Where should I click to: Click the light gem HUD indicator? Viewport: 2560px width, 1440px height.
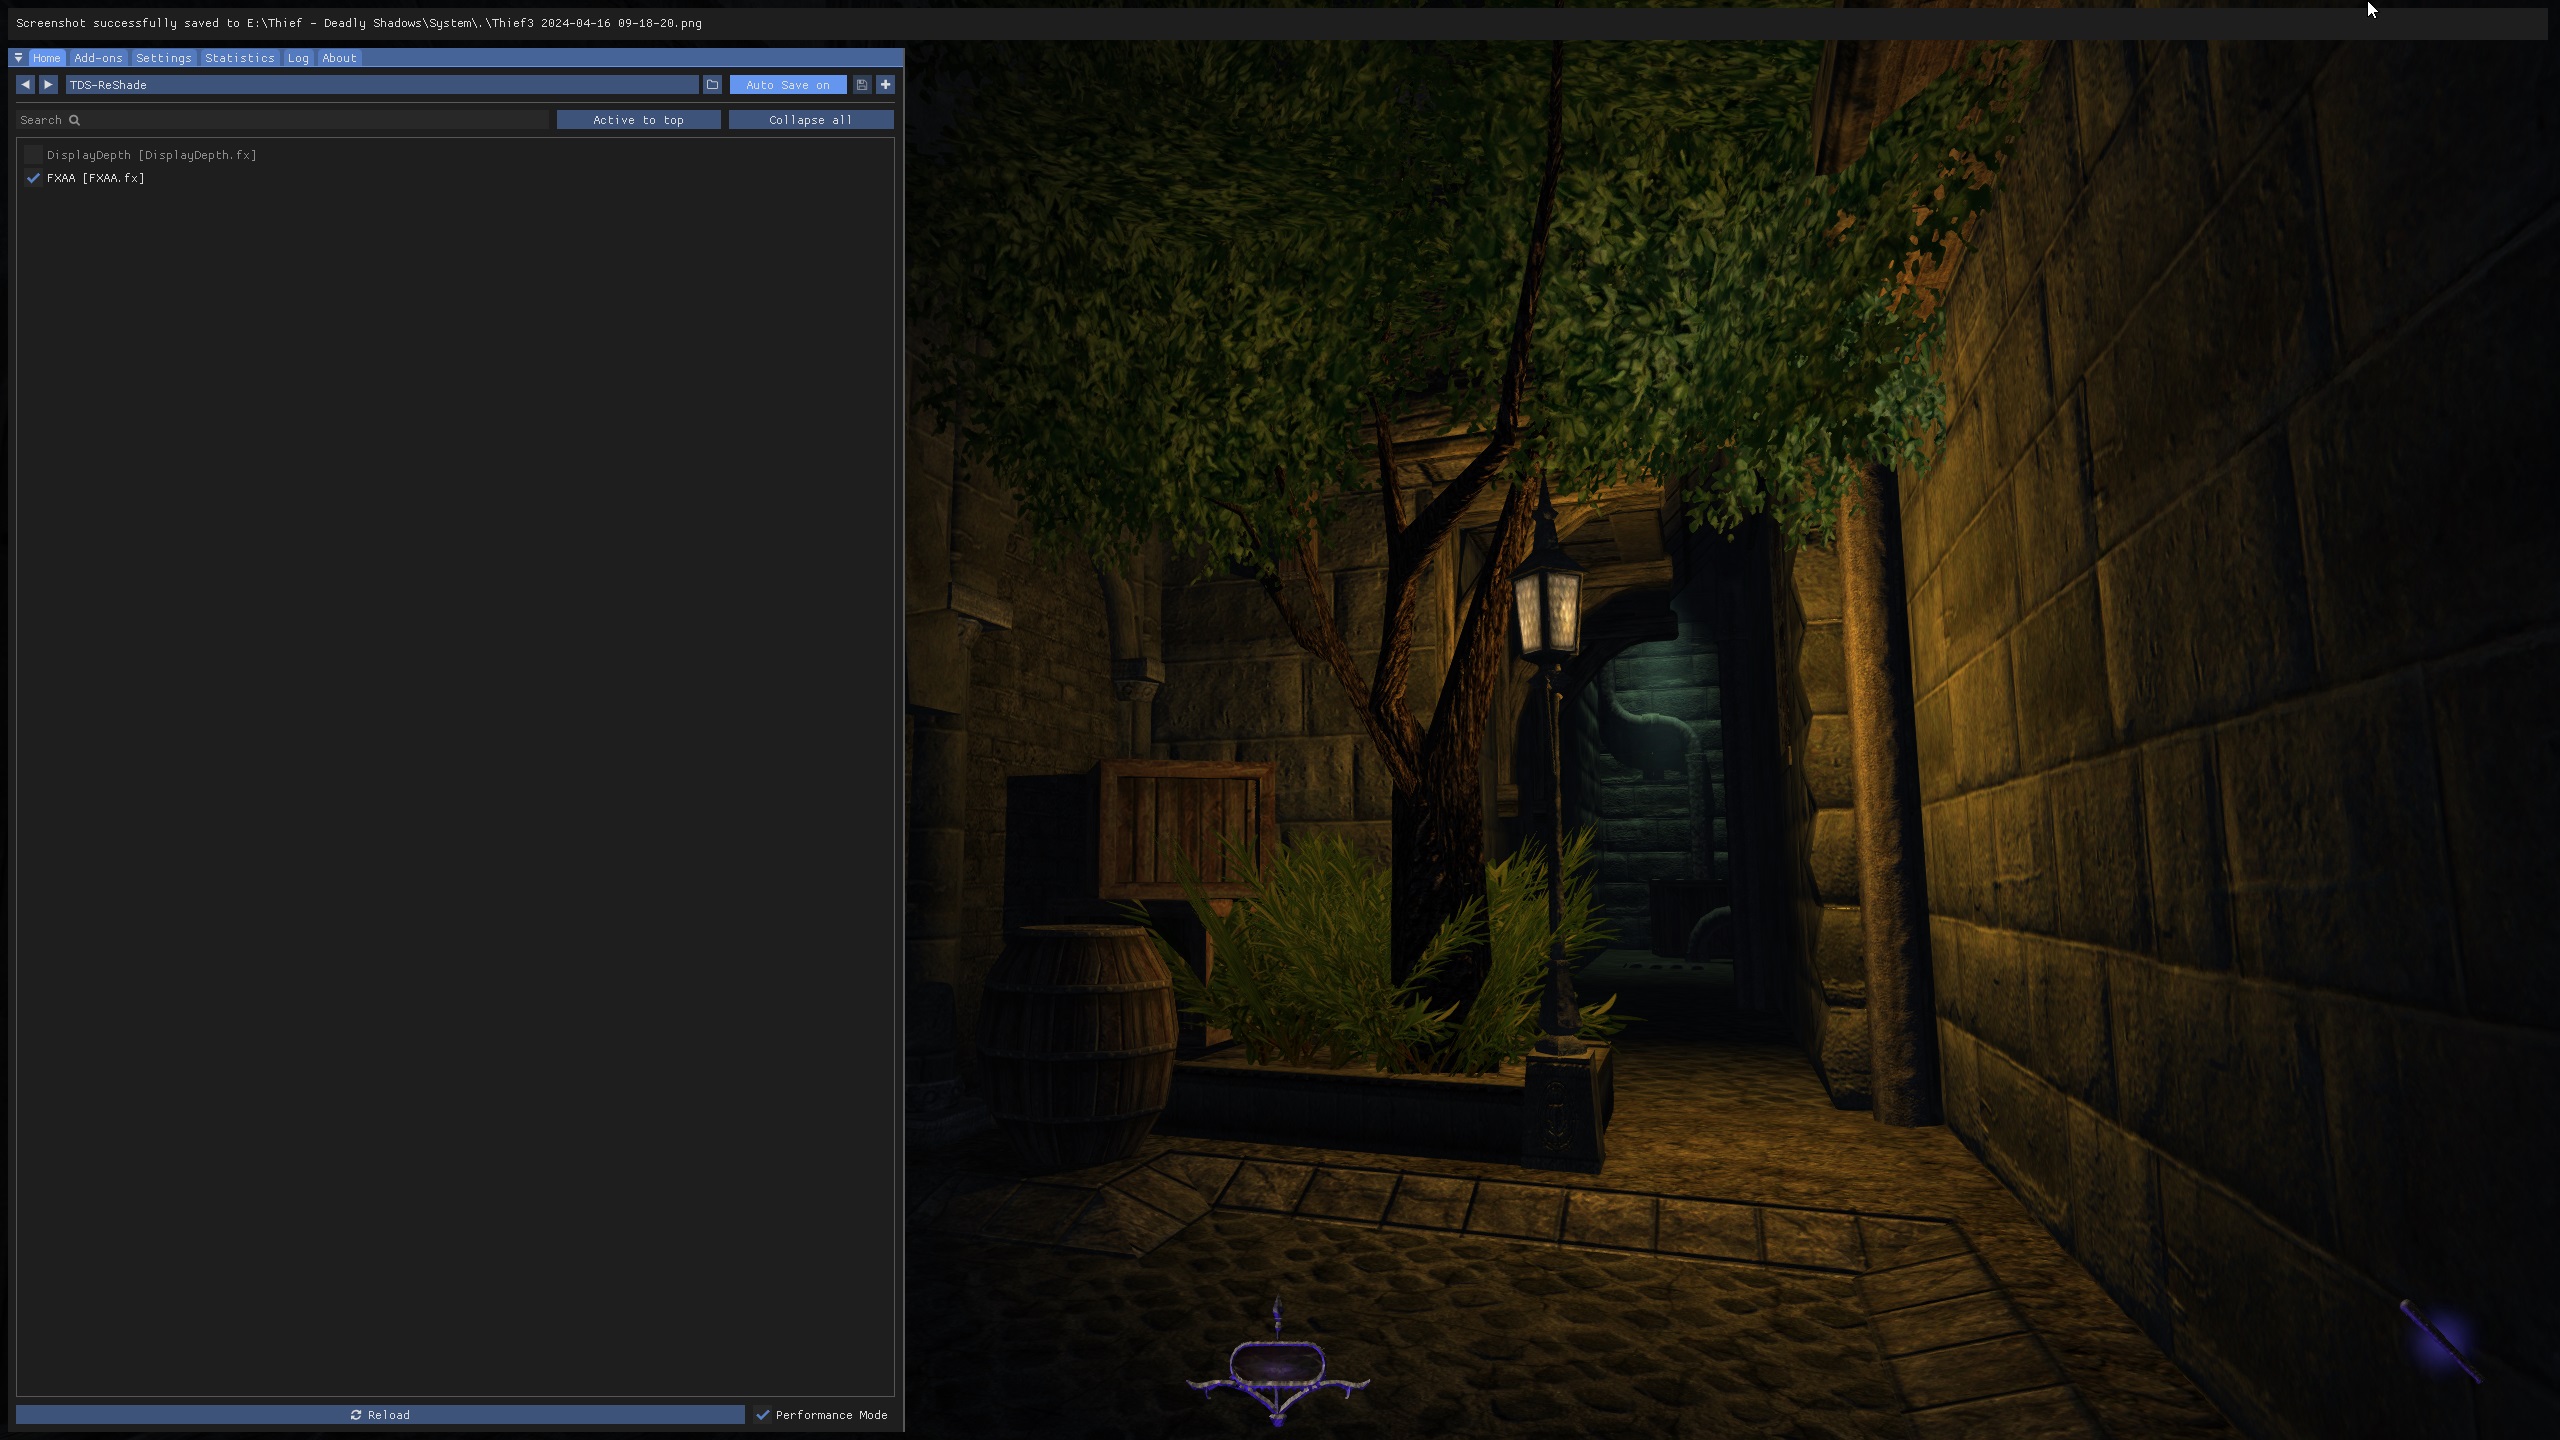coord(1277,1365)
